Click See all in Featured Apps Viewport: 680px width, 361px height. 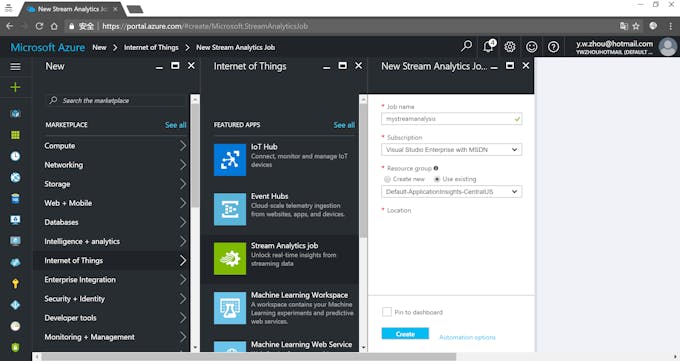[344, 125]
